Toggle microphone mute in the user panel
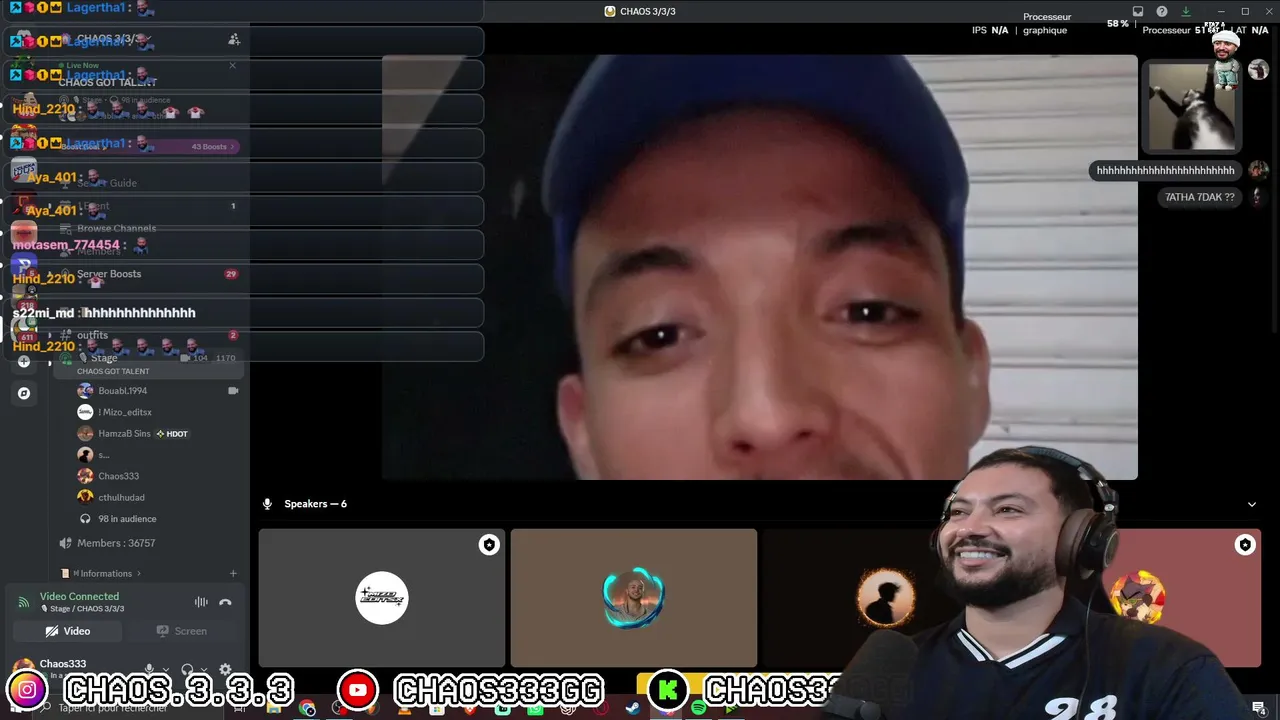 (x=149, y=670)
